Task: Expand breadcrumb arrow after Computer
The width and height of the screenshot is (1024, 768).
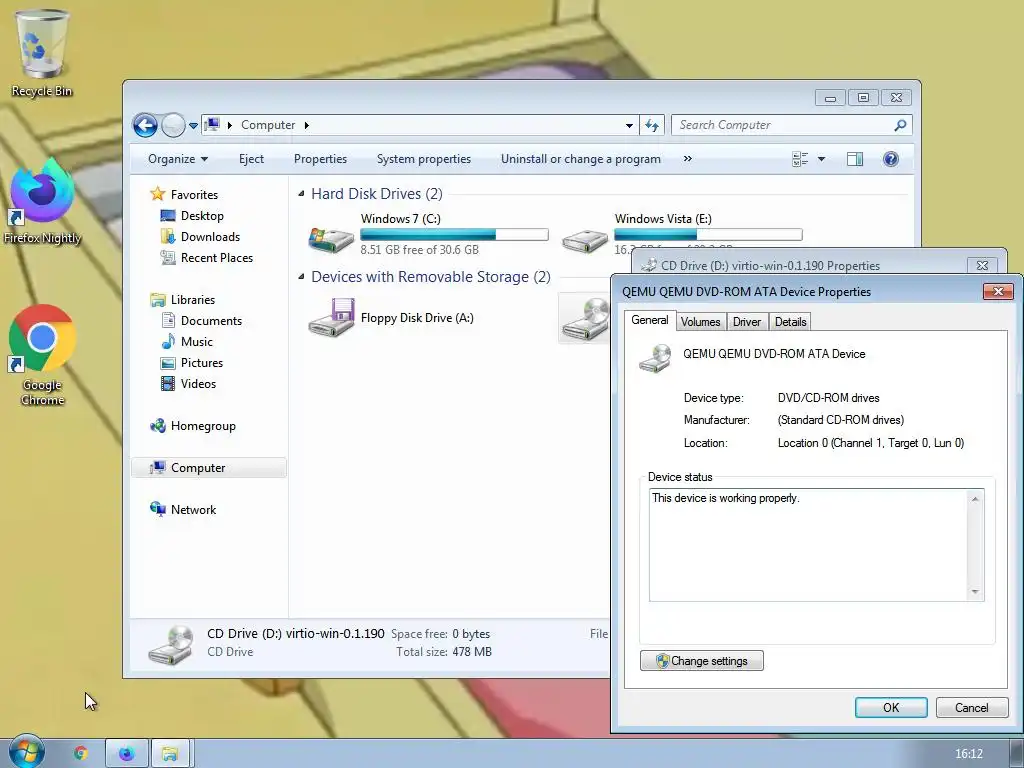Action: pyautogui.click(x=306, y=125)
